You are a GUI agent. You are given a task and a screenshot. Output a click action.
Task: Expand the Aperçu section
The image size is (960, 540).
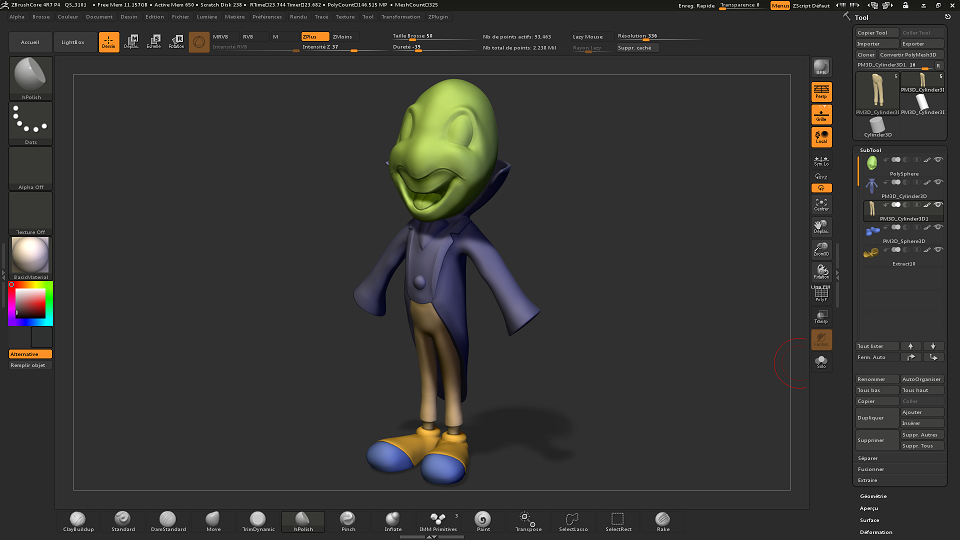[869, 508]
